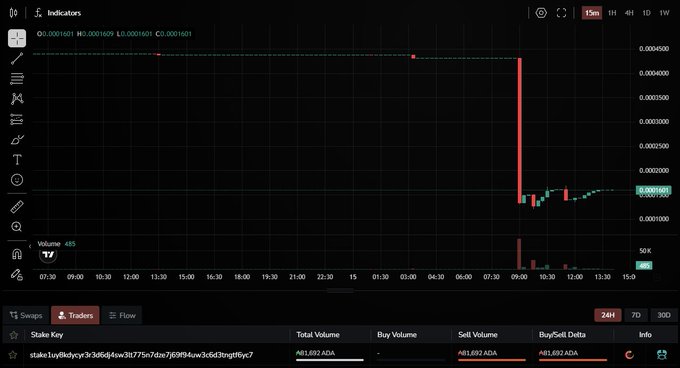680x368 pixels.
Task: Select the forecasting and measurement tool
Action: [x=17, y=119]
